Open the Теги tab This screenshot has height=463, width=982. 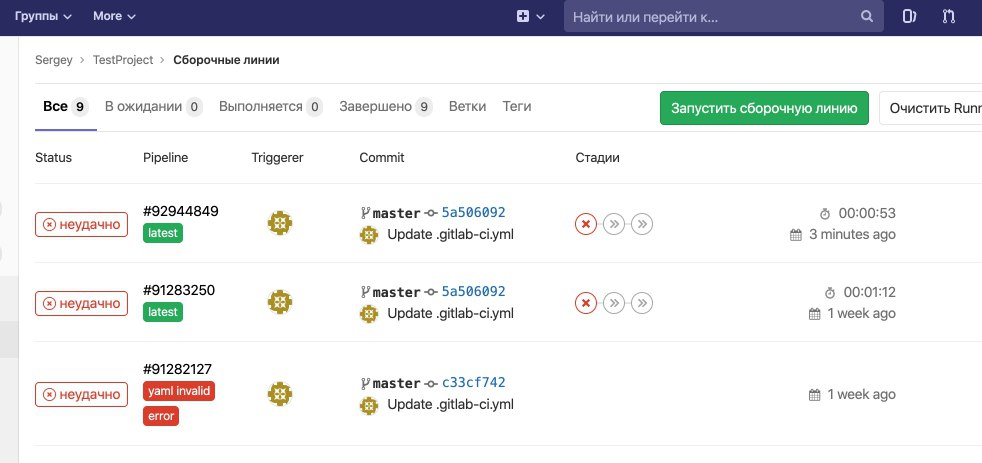coord(517,107)
